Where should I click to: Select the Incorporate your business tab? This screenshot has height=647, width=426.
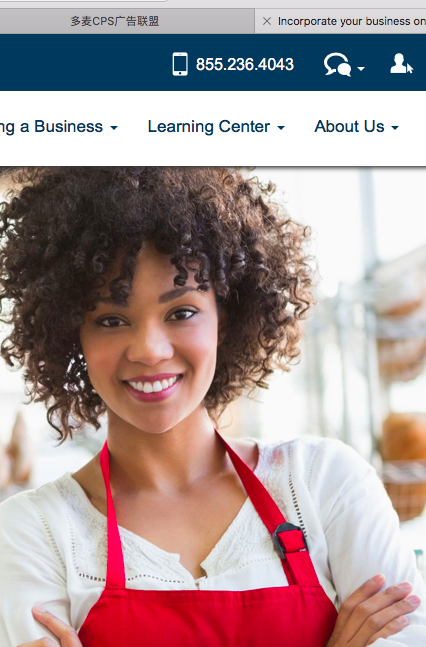point(351,21)
